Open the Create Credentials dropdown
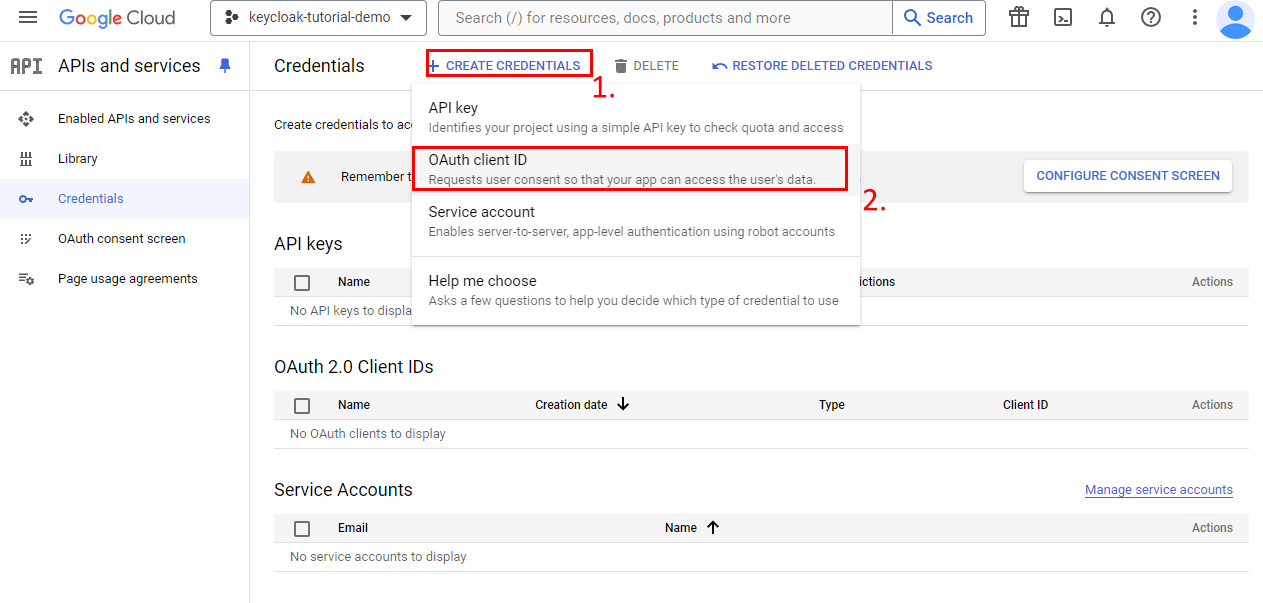This screenshot has height=603, width=1263. click(x=509, y=66)
